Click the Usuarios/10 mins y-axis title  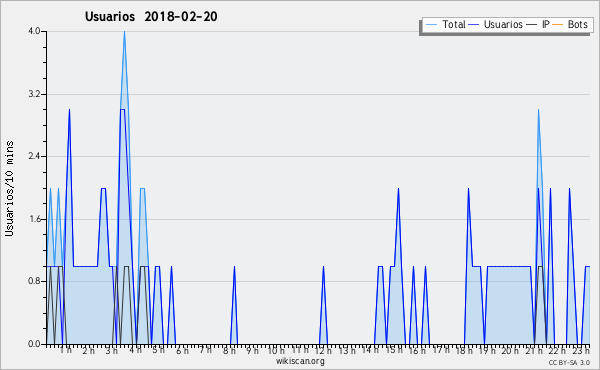[9, 189]
